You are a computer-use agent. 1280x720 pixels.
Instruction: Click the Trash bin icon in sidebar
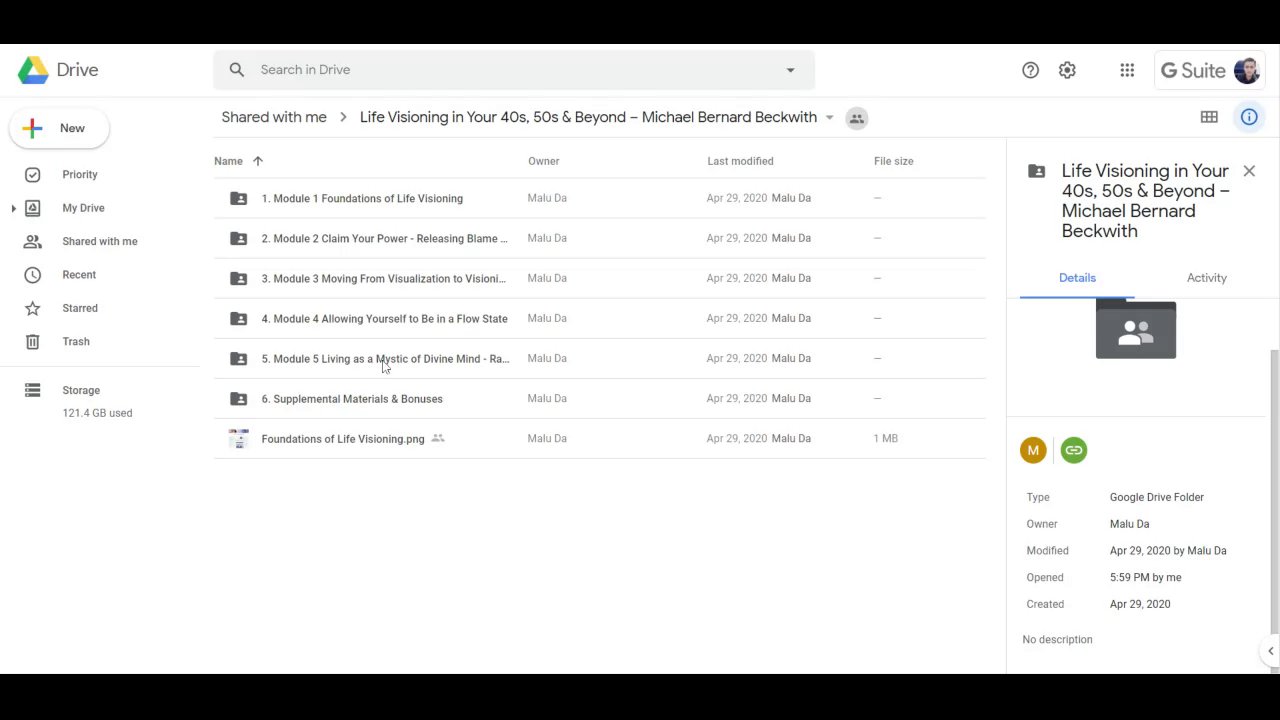tap(32, 342)
